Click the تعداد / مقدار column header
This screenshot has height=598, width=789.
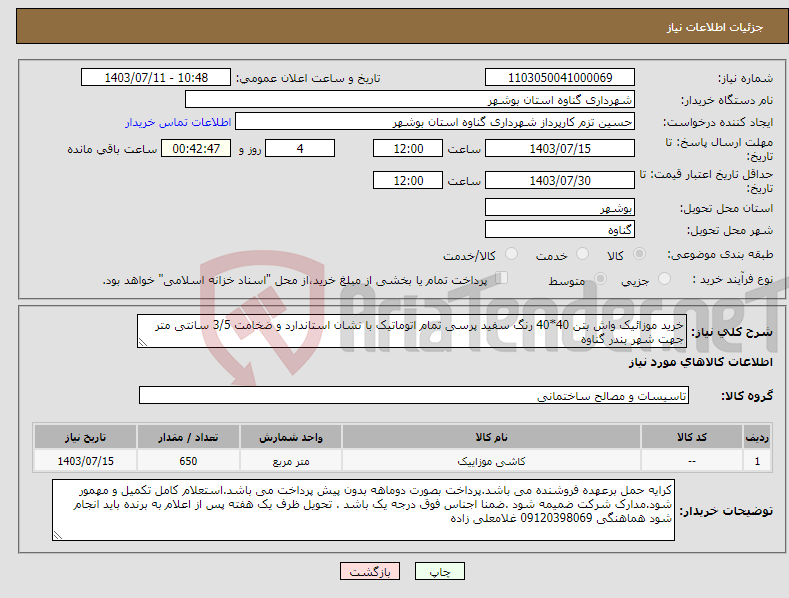coord(188,437)
